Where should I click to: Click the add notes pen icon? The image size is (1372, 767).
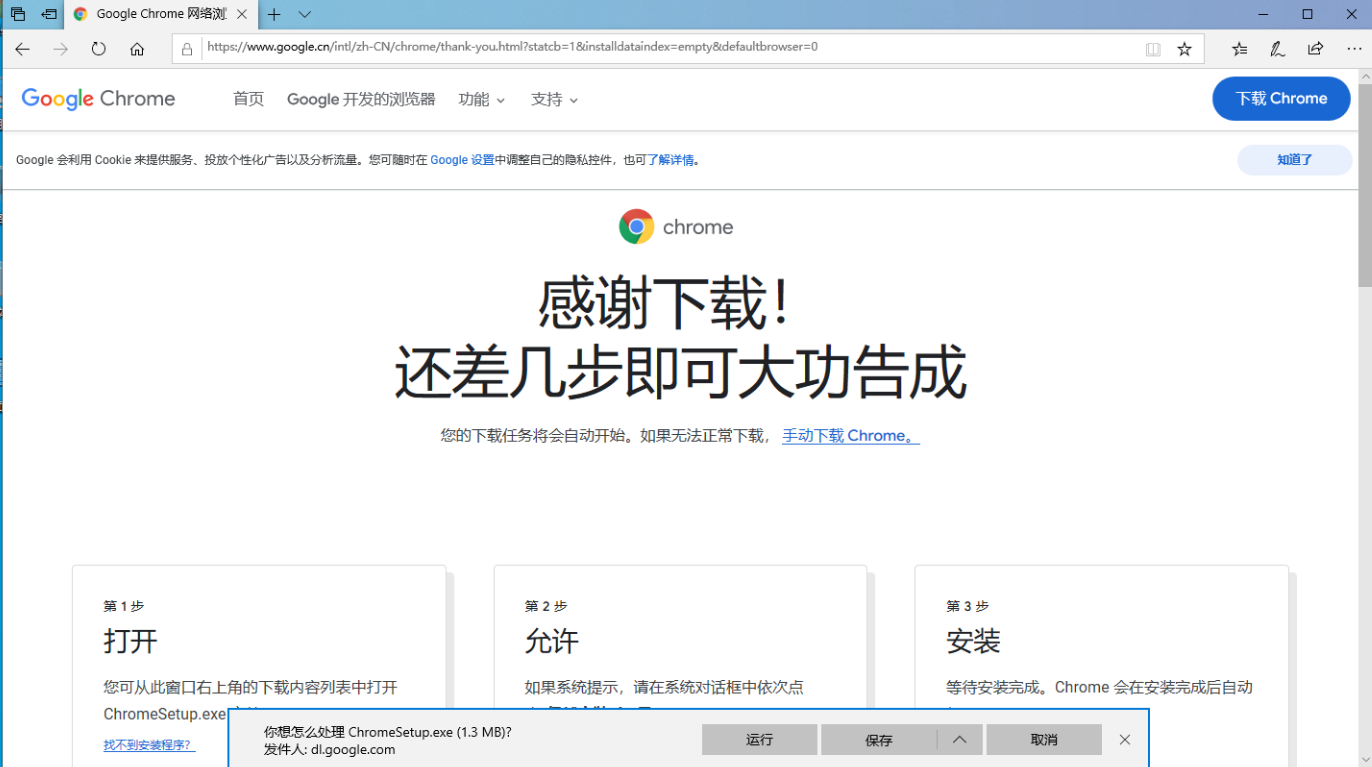click(x=1277, y=49)
